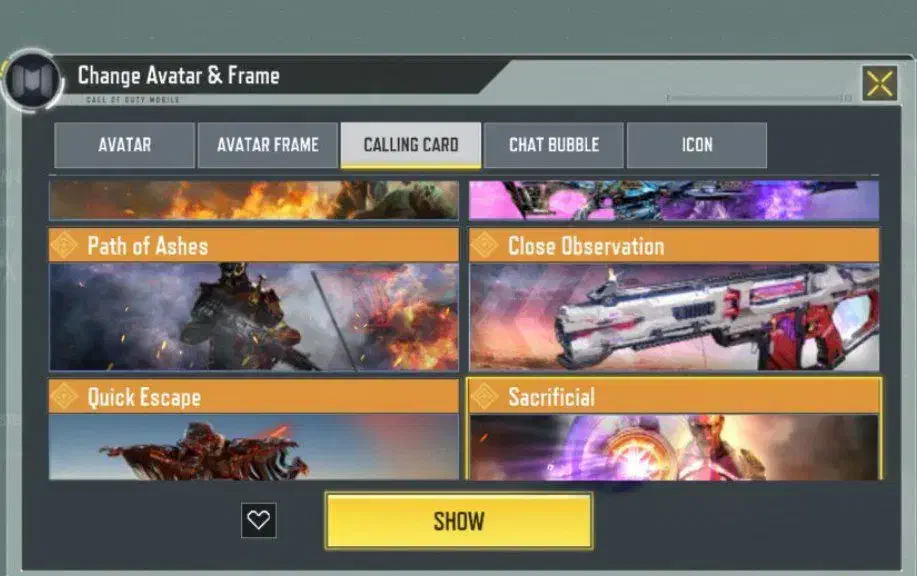This screenshot has width=917, height=576.
Task: Choose the fiery calling card at top left
Action: click(x=254, y=200)
